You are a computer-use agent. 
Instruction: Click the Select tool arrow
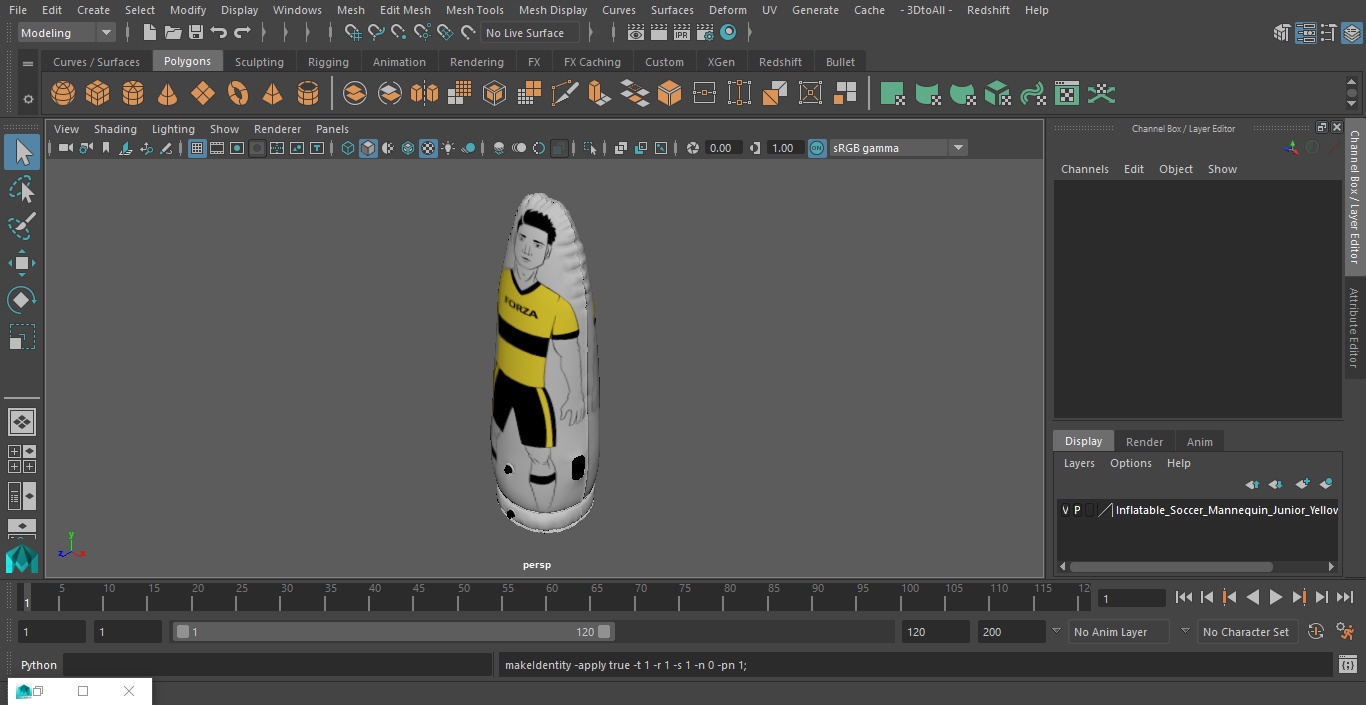pyautogui.click(x=21, y=152)
